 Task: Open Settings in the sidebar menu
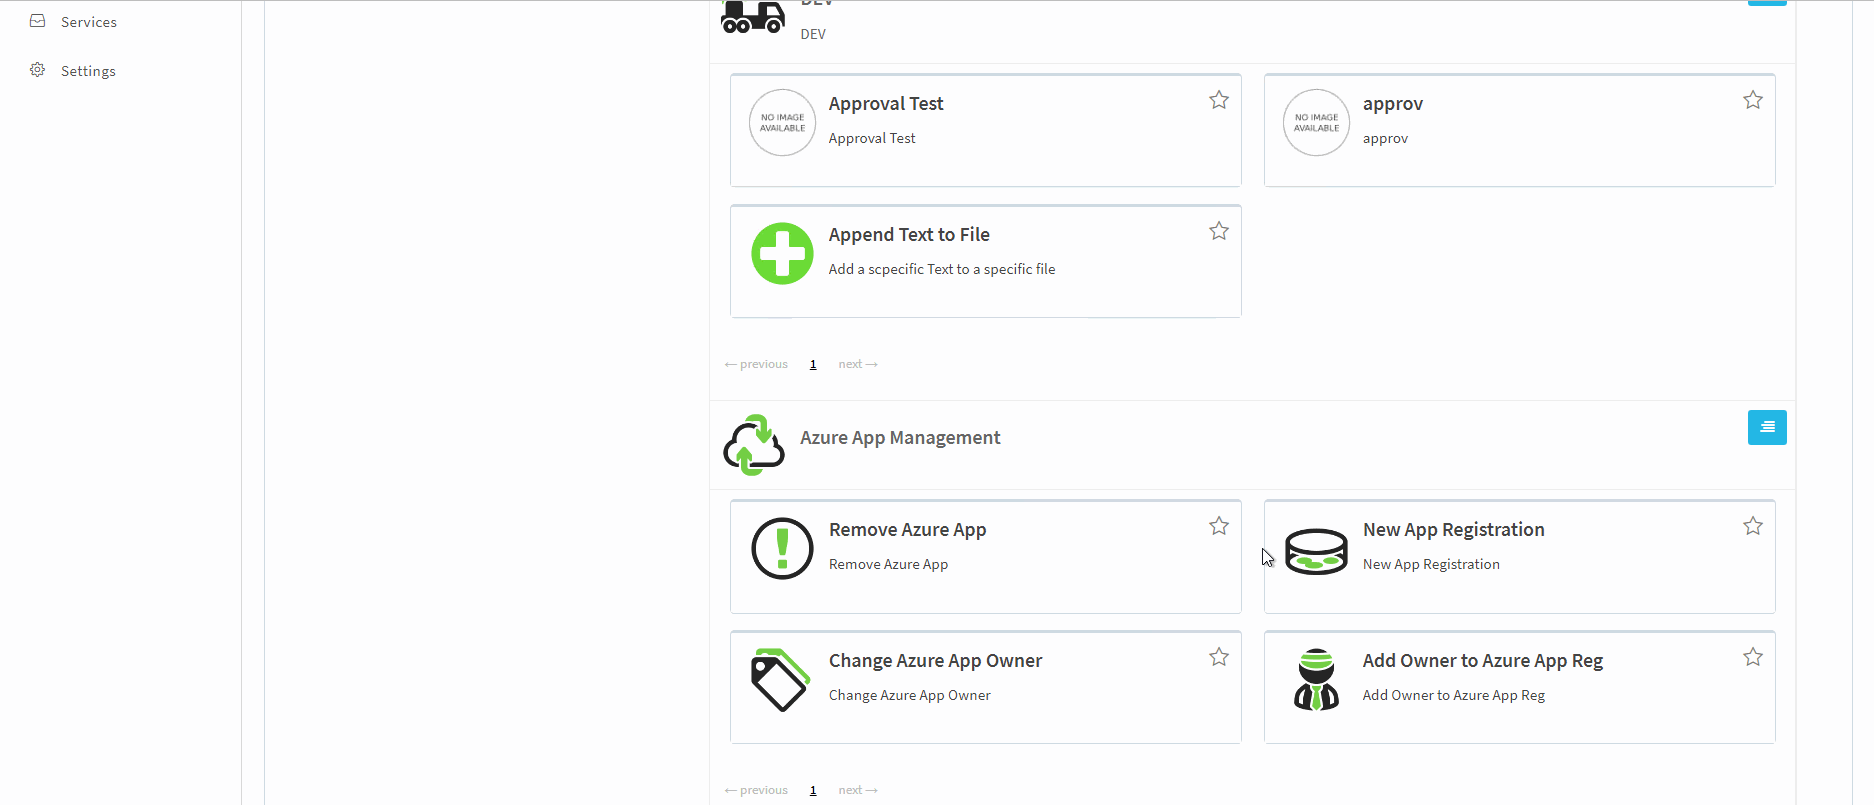pyautogui.click(x=88, y=71)
